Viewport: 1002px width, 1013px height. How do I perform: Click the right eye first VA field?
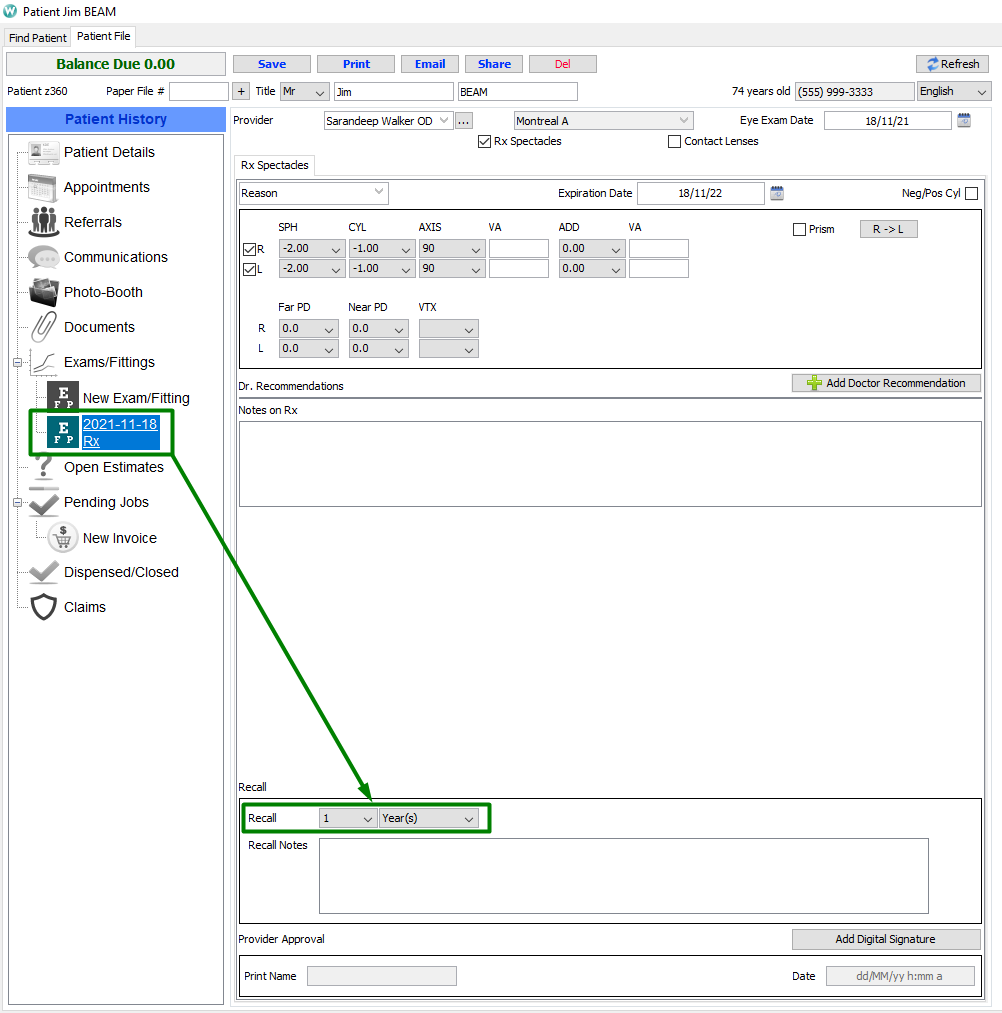point(519,249)
